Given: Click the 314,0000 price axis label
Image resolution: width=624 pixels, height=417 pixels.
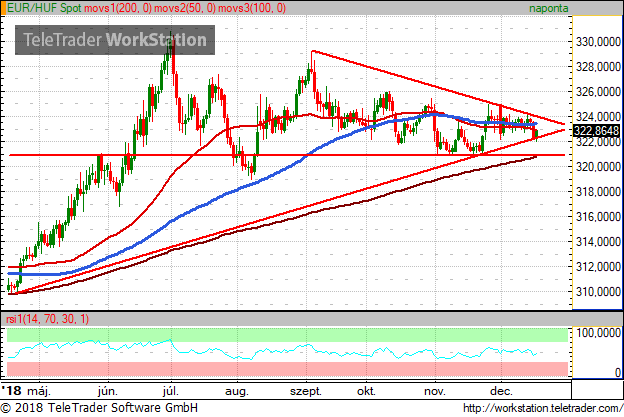Looking at the screenshot, I should coord(598,242).
